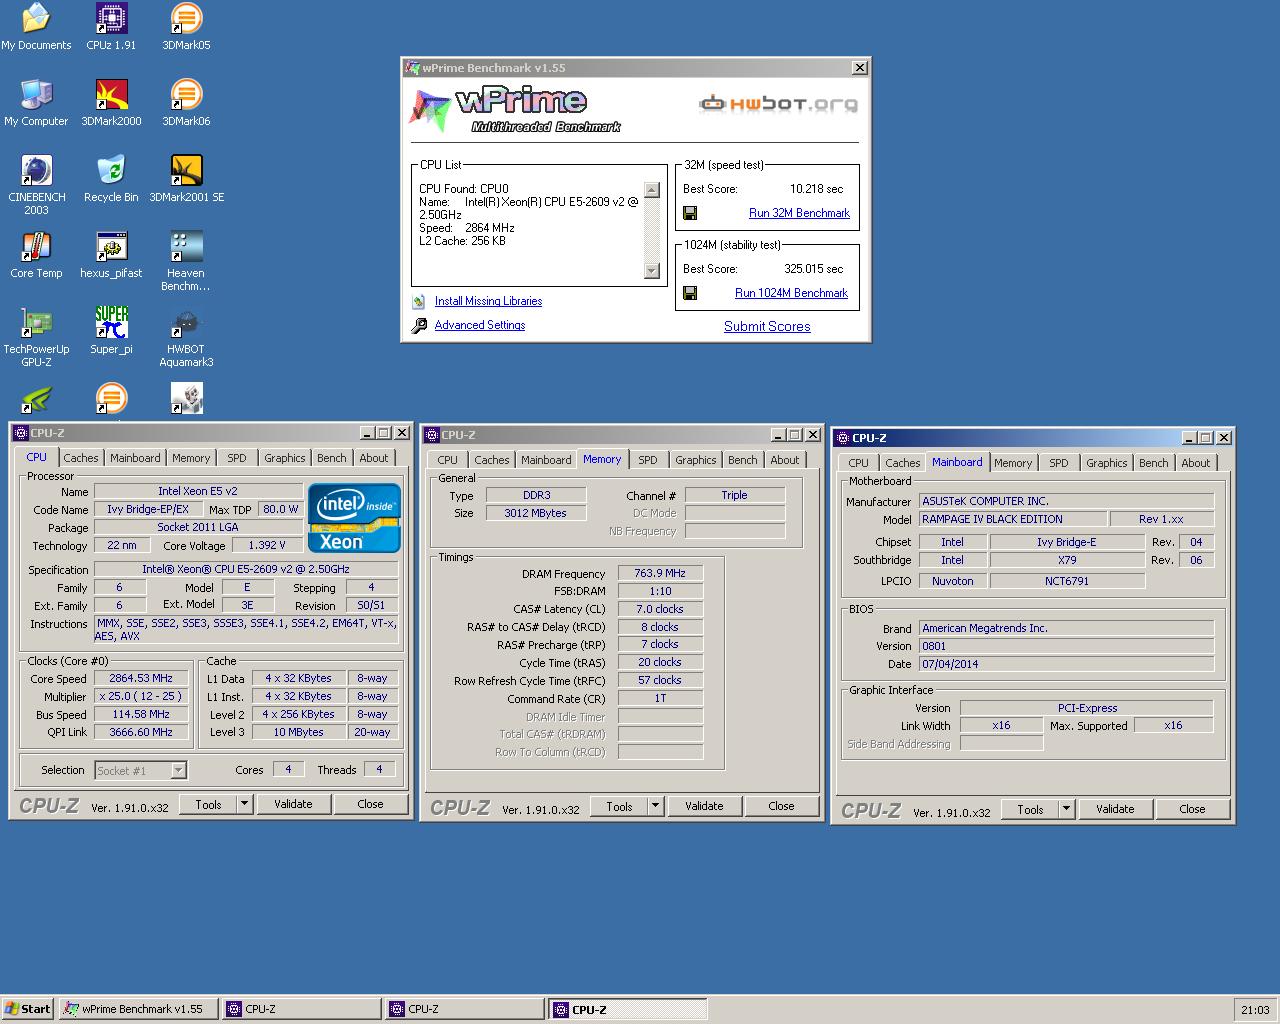The image size is (1280, 1024).
Task: Open Install Missing Libraries link
Action: [x=488, y=301]
